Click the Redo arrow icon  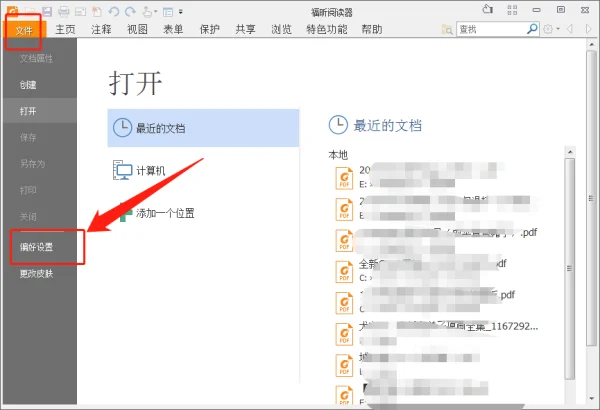[130, 12]
